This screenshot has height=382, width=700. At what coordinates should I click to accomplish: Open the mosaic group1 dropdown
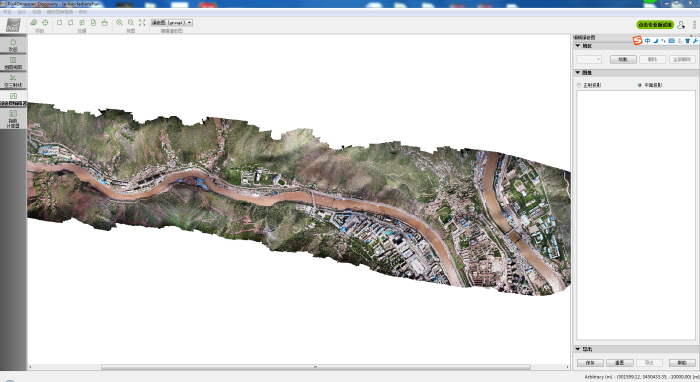171,22
